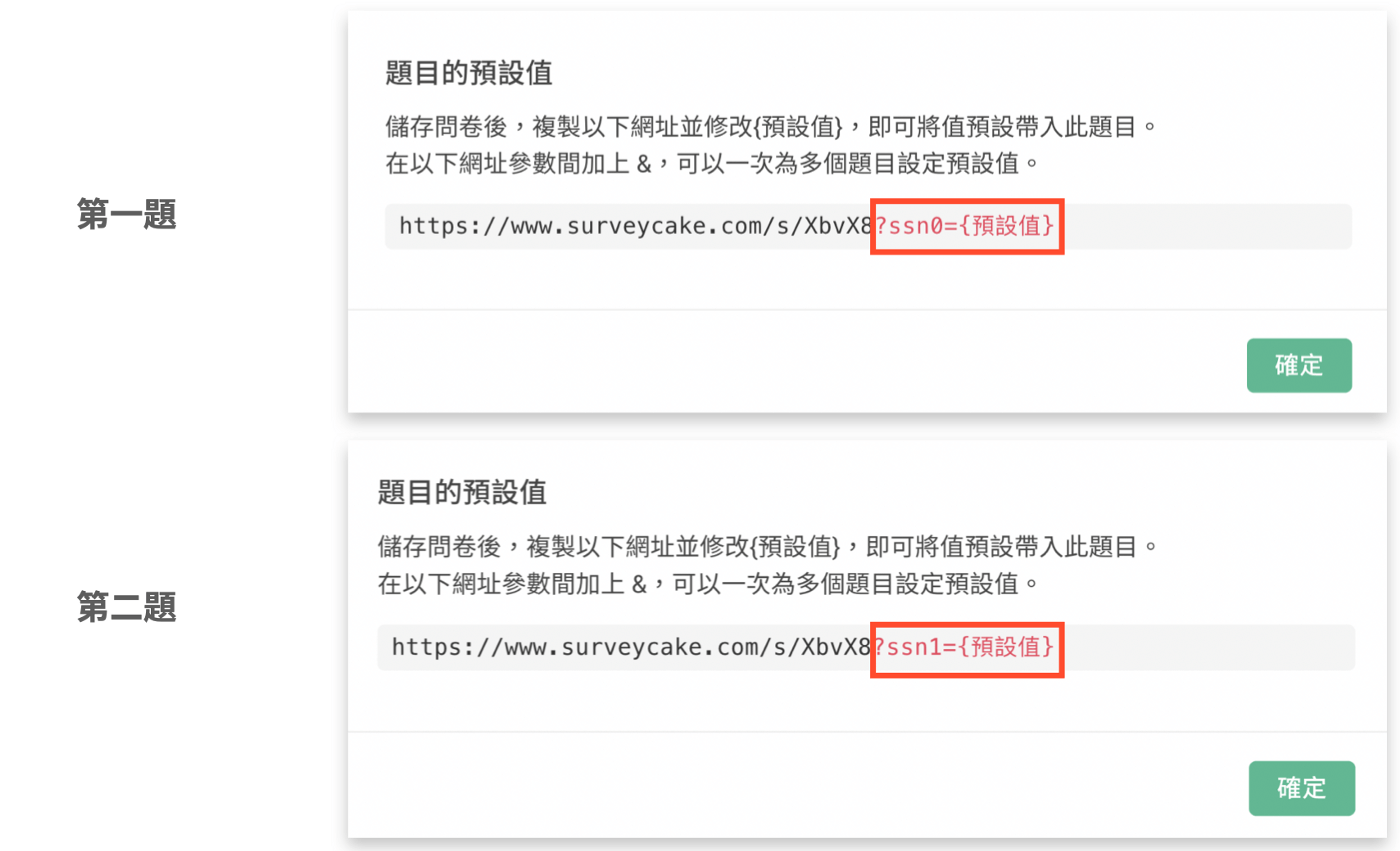Click the 第一題 label
This screenshot has width=1400, height=851.
[127, 214]
